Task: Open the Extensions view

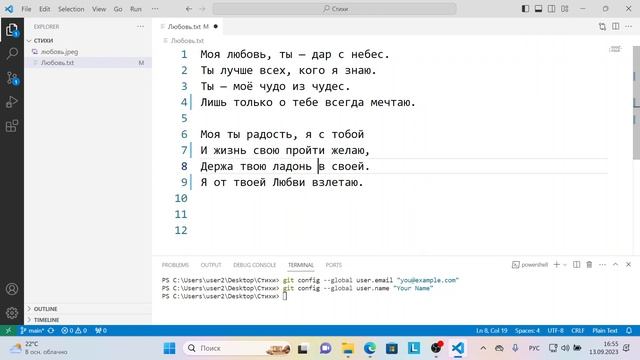Action: [12, 126]
